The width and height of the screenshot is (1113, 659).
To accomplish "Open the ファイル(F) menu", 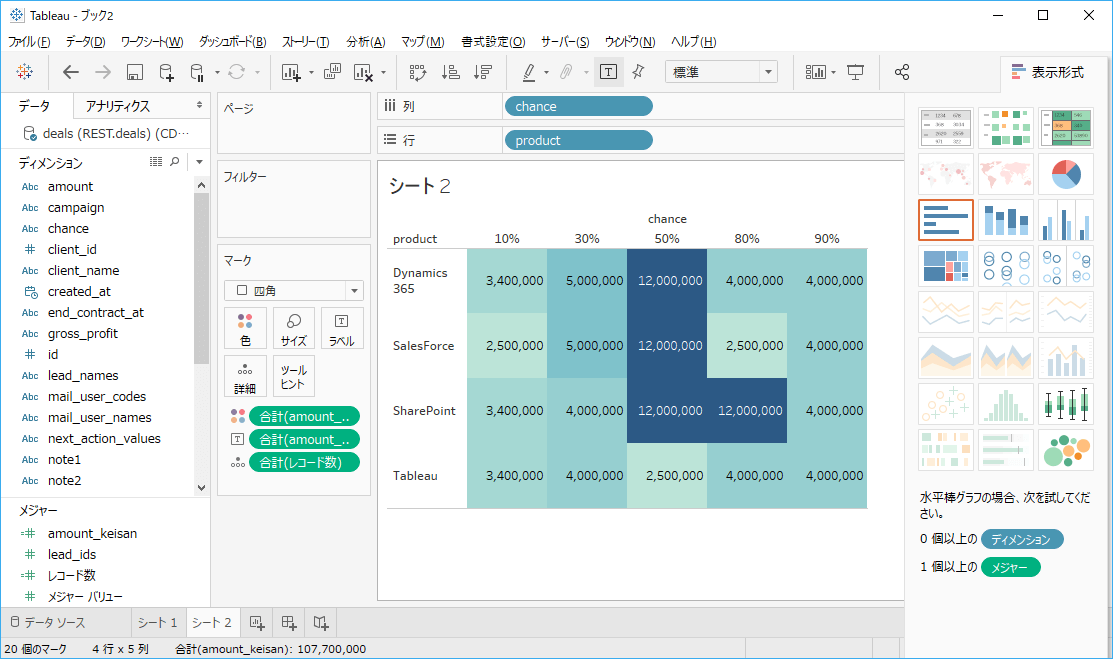I will 29,41.
